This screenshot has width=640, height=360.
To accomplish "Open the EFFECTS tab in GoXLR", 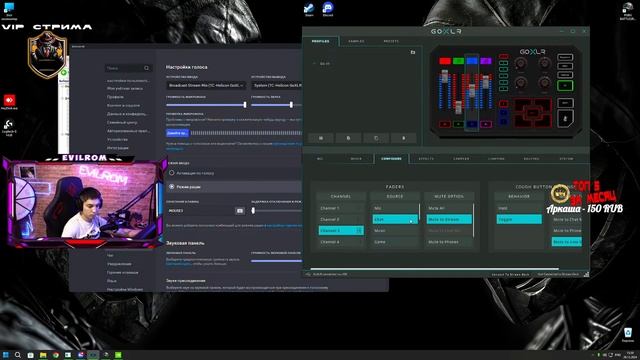I will (426, 159).
